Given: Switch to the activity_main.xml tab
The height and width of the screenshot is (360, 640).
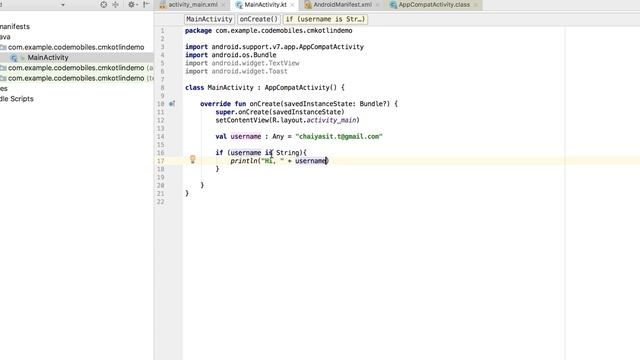Looking at the screenshot, I should (x=193, y=5).
